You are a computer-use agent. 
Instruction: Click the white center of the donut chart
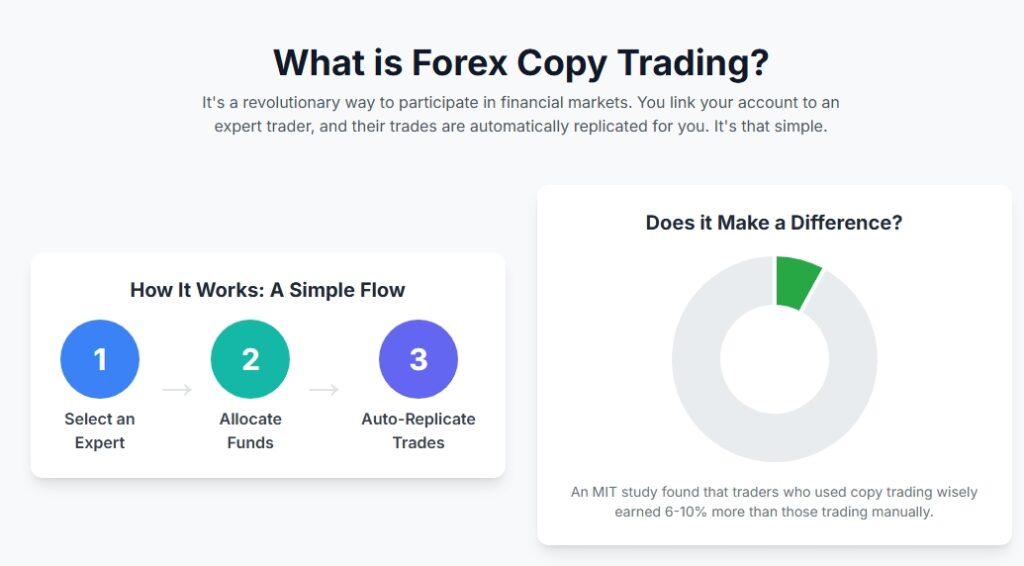(775, 359)
